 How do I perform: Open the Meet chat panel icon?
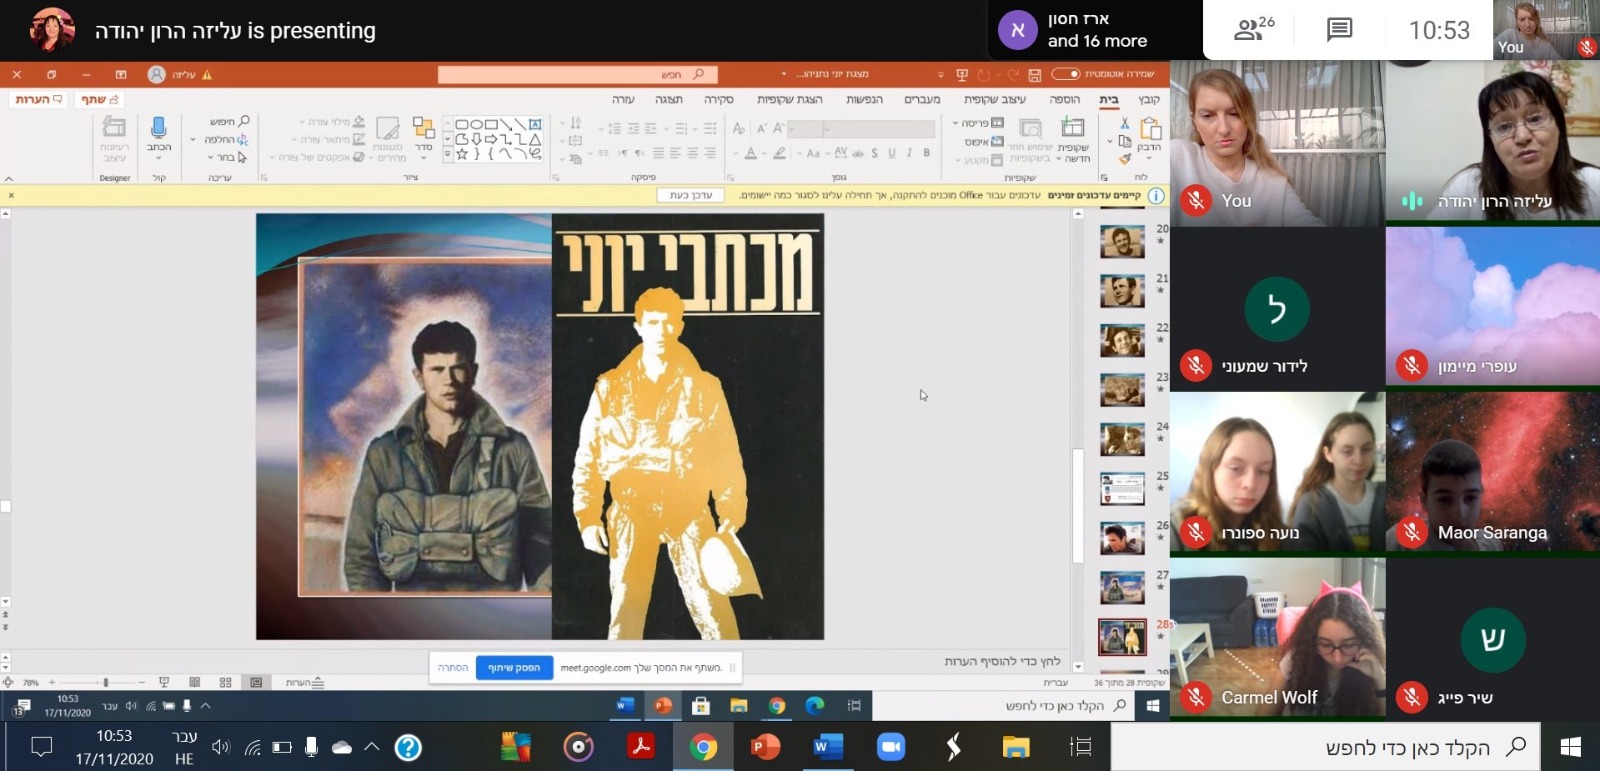[x=1339, y=30]
